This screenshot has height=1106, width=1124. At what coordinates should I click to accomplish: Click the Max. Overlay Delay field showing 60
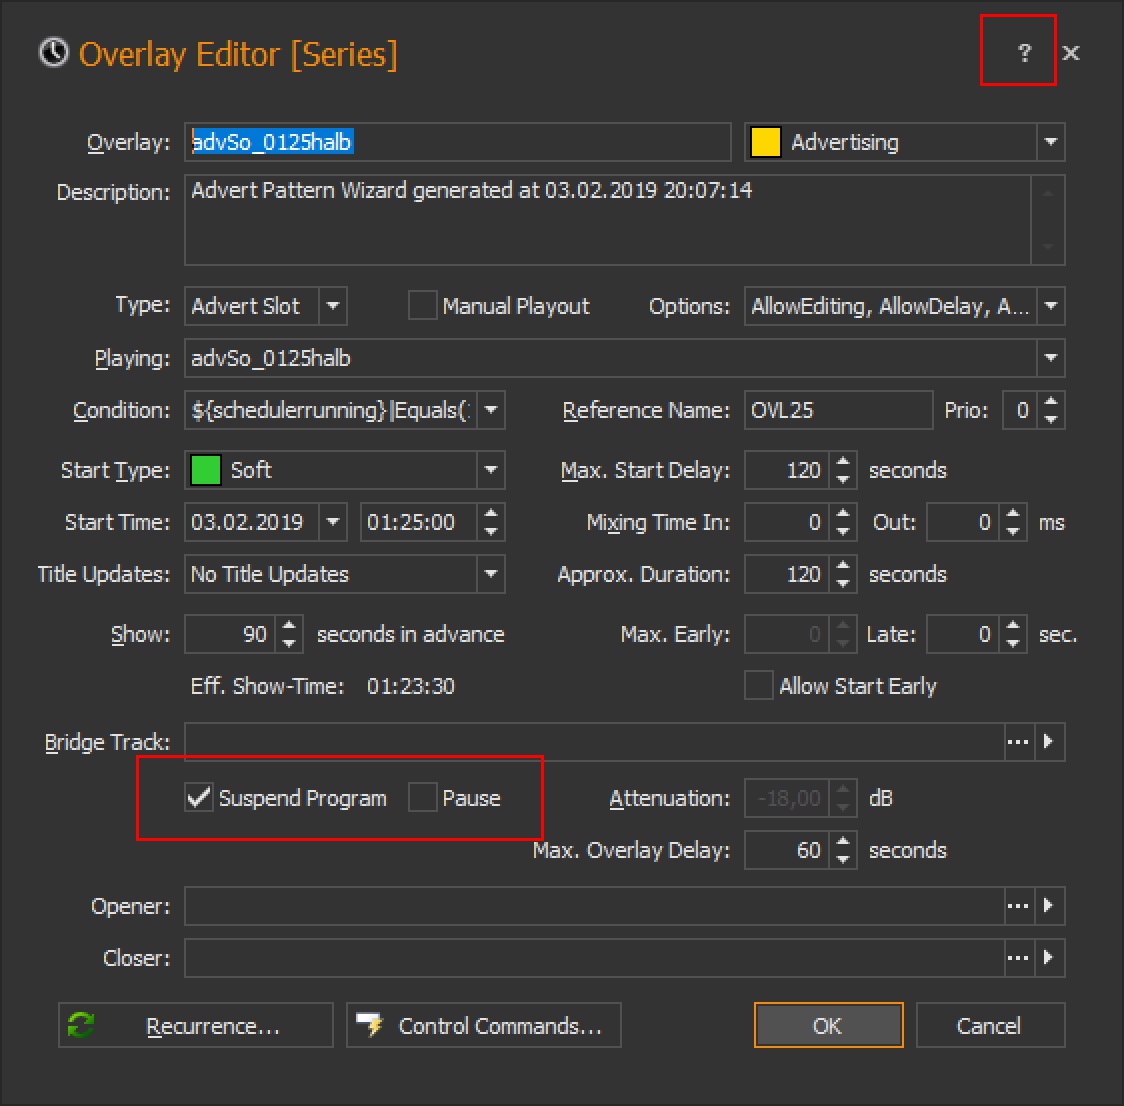click(x=787, y=850)
